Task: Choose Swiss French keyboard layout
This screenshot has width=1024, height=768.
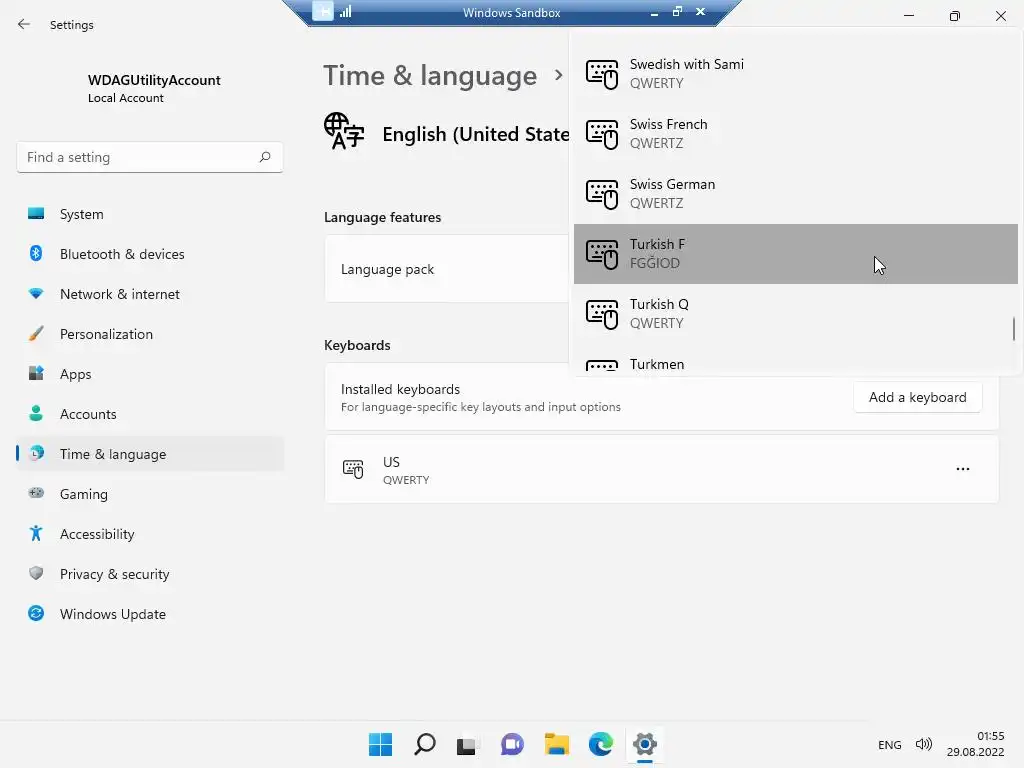Action: [795, 134]
